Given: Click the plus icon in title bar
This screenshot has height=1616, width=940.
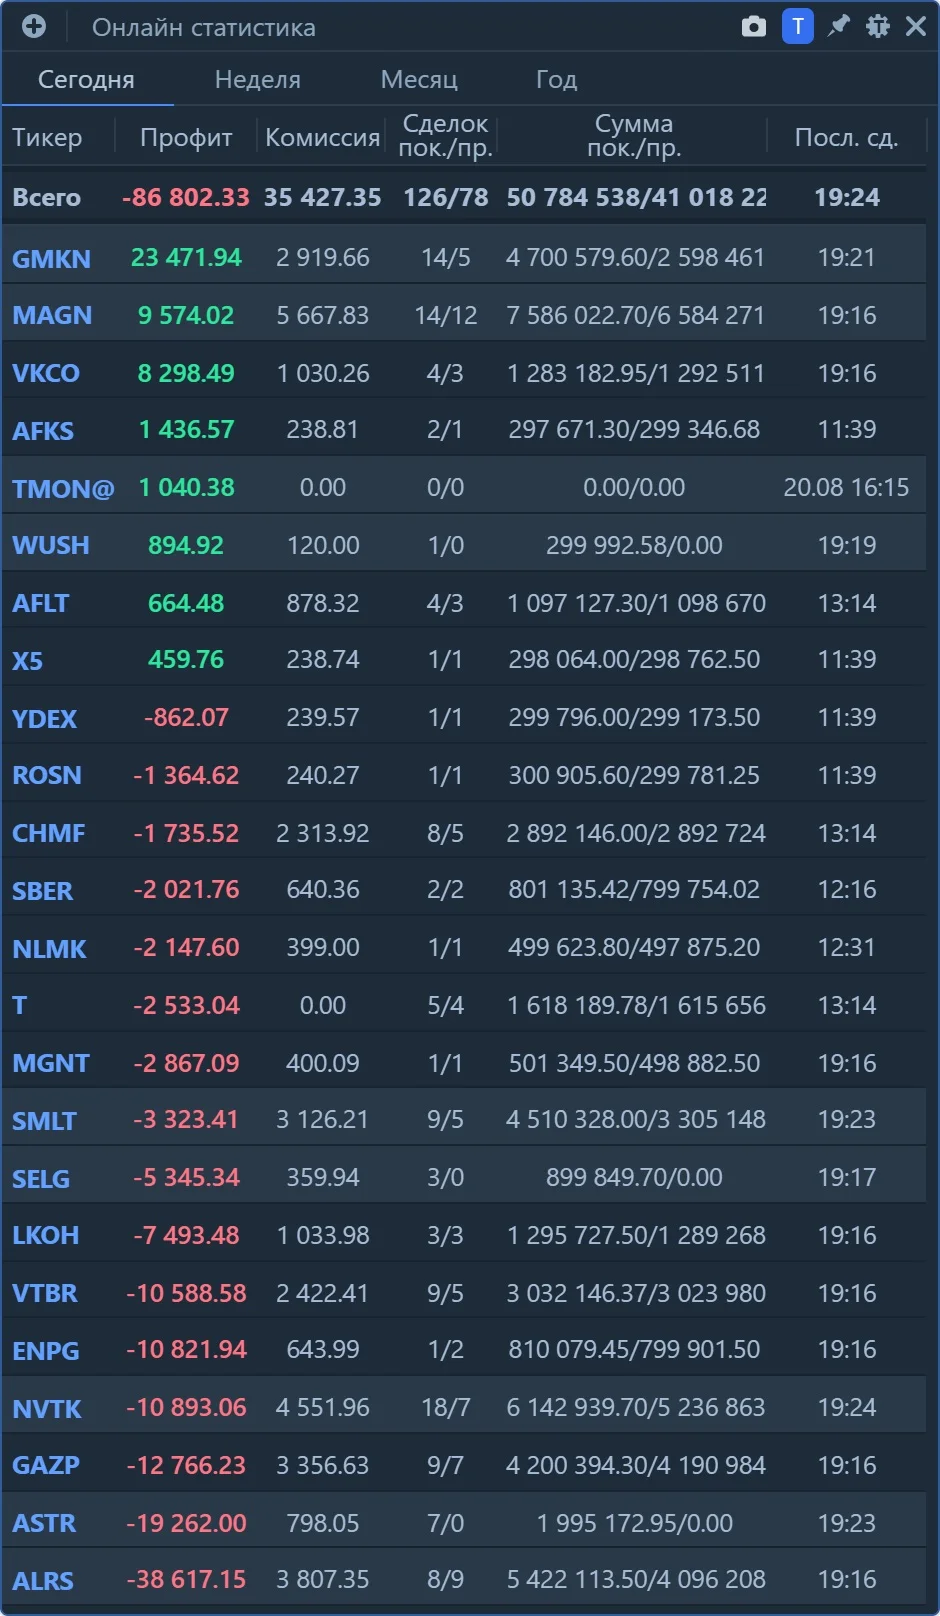Looking at the screenshot, I should [x=34, y=26].
